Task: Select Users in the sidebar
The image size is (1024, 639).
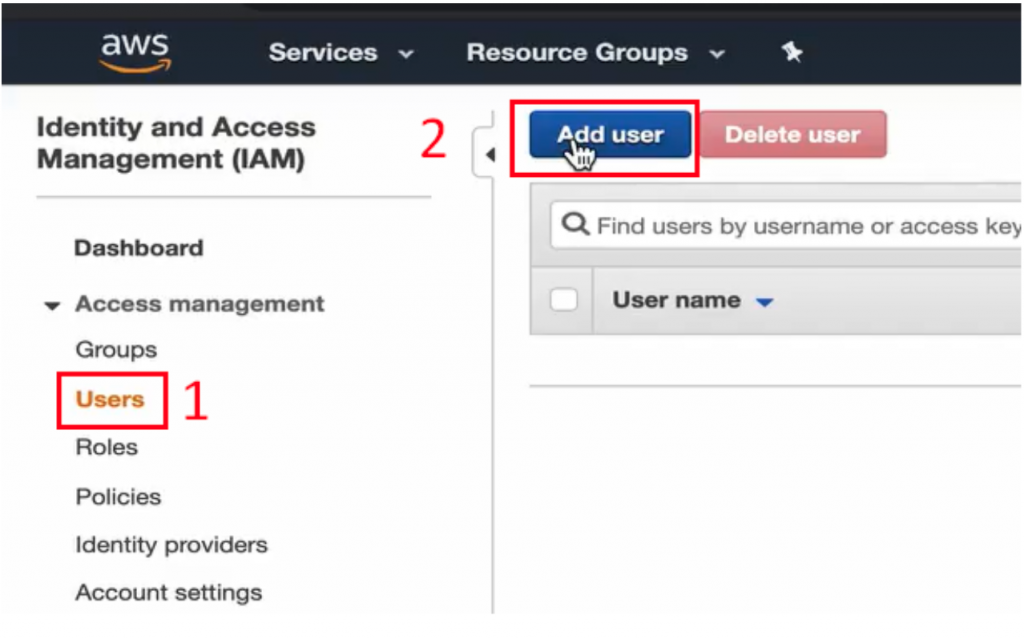Action: [110, 399]
